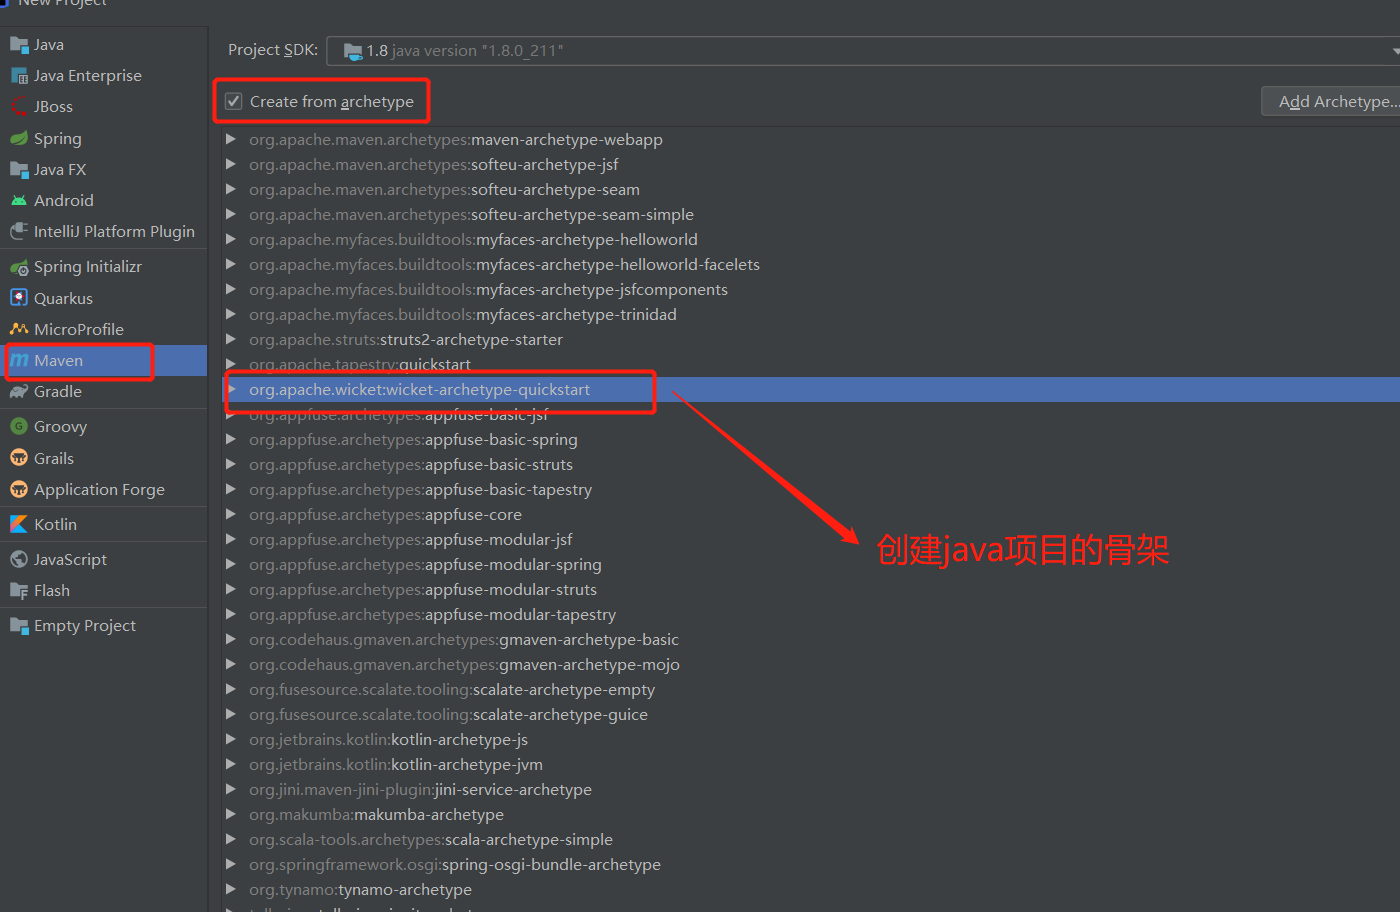1400x912 pixels.
Task: Select kotlin-archetype-js row
Action: [811, 739]
